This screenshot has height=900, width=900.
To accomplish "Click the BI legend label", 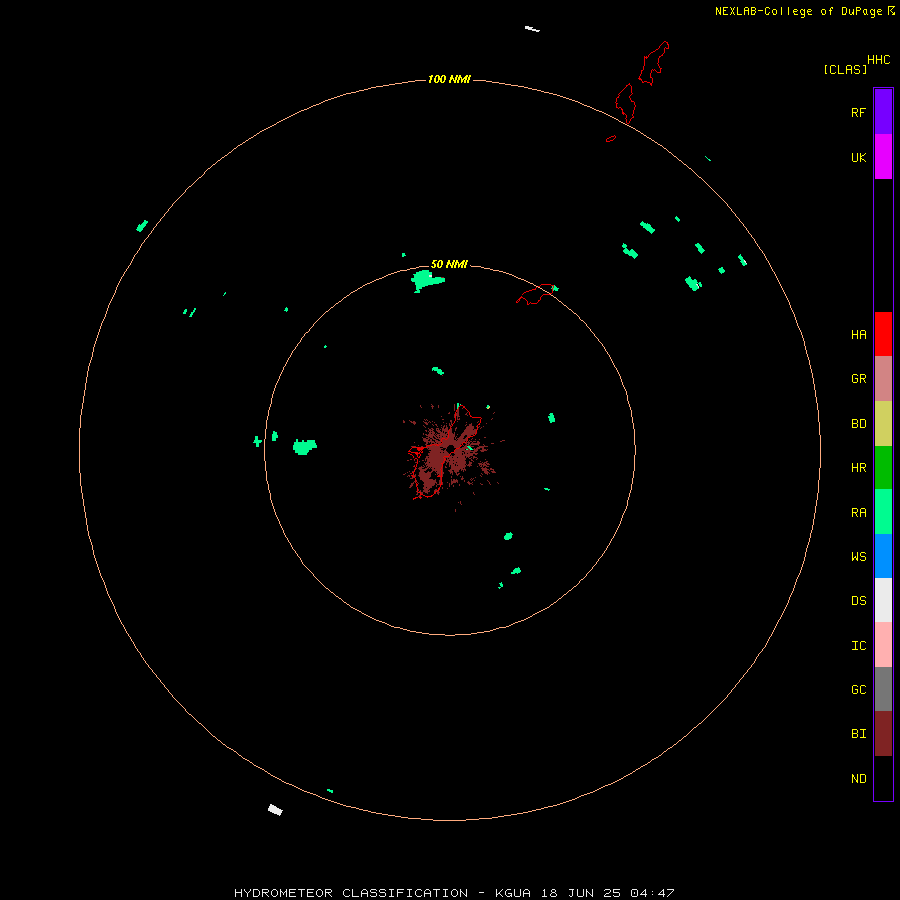I will pyautogui.click(x=858, y=734).
